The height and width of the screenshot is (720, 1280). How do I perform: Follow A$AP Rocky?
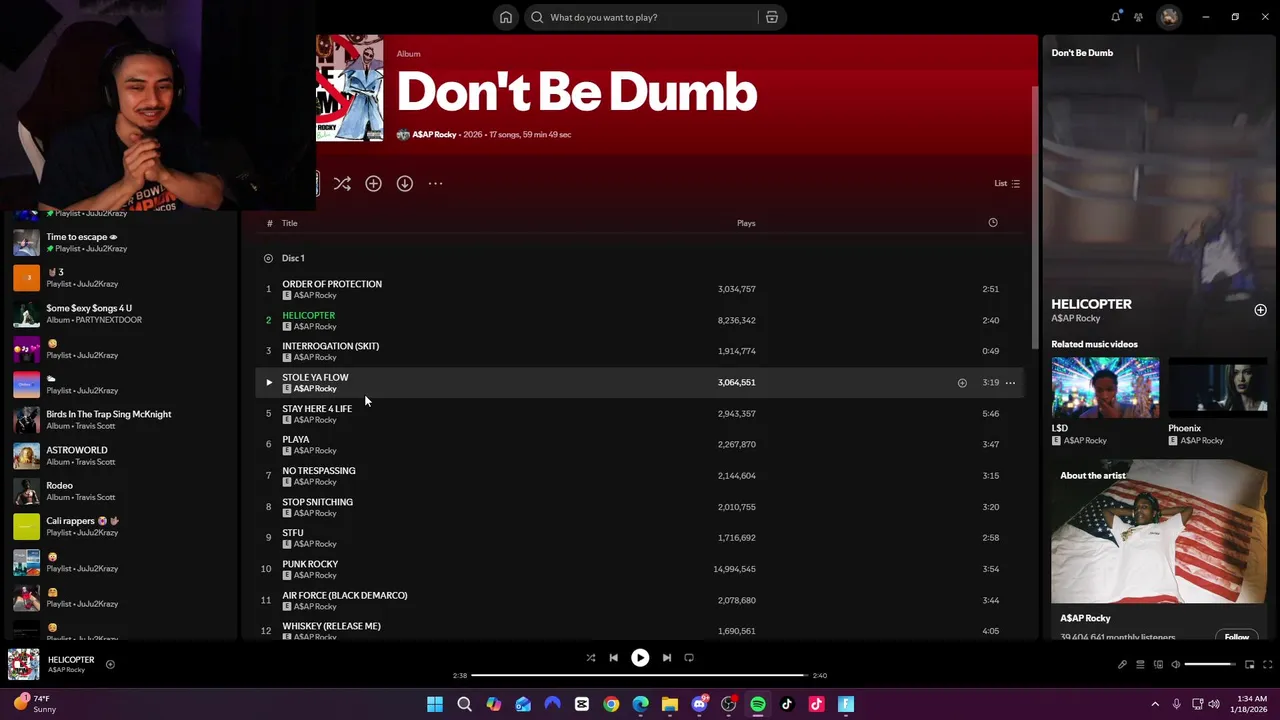[1237, 637]
